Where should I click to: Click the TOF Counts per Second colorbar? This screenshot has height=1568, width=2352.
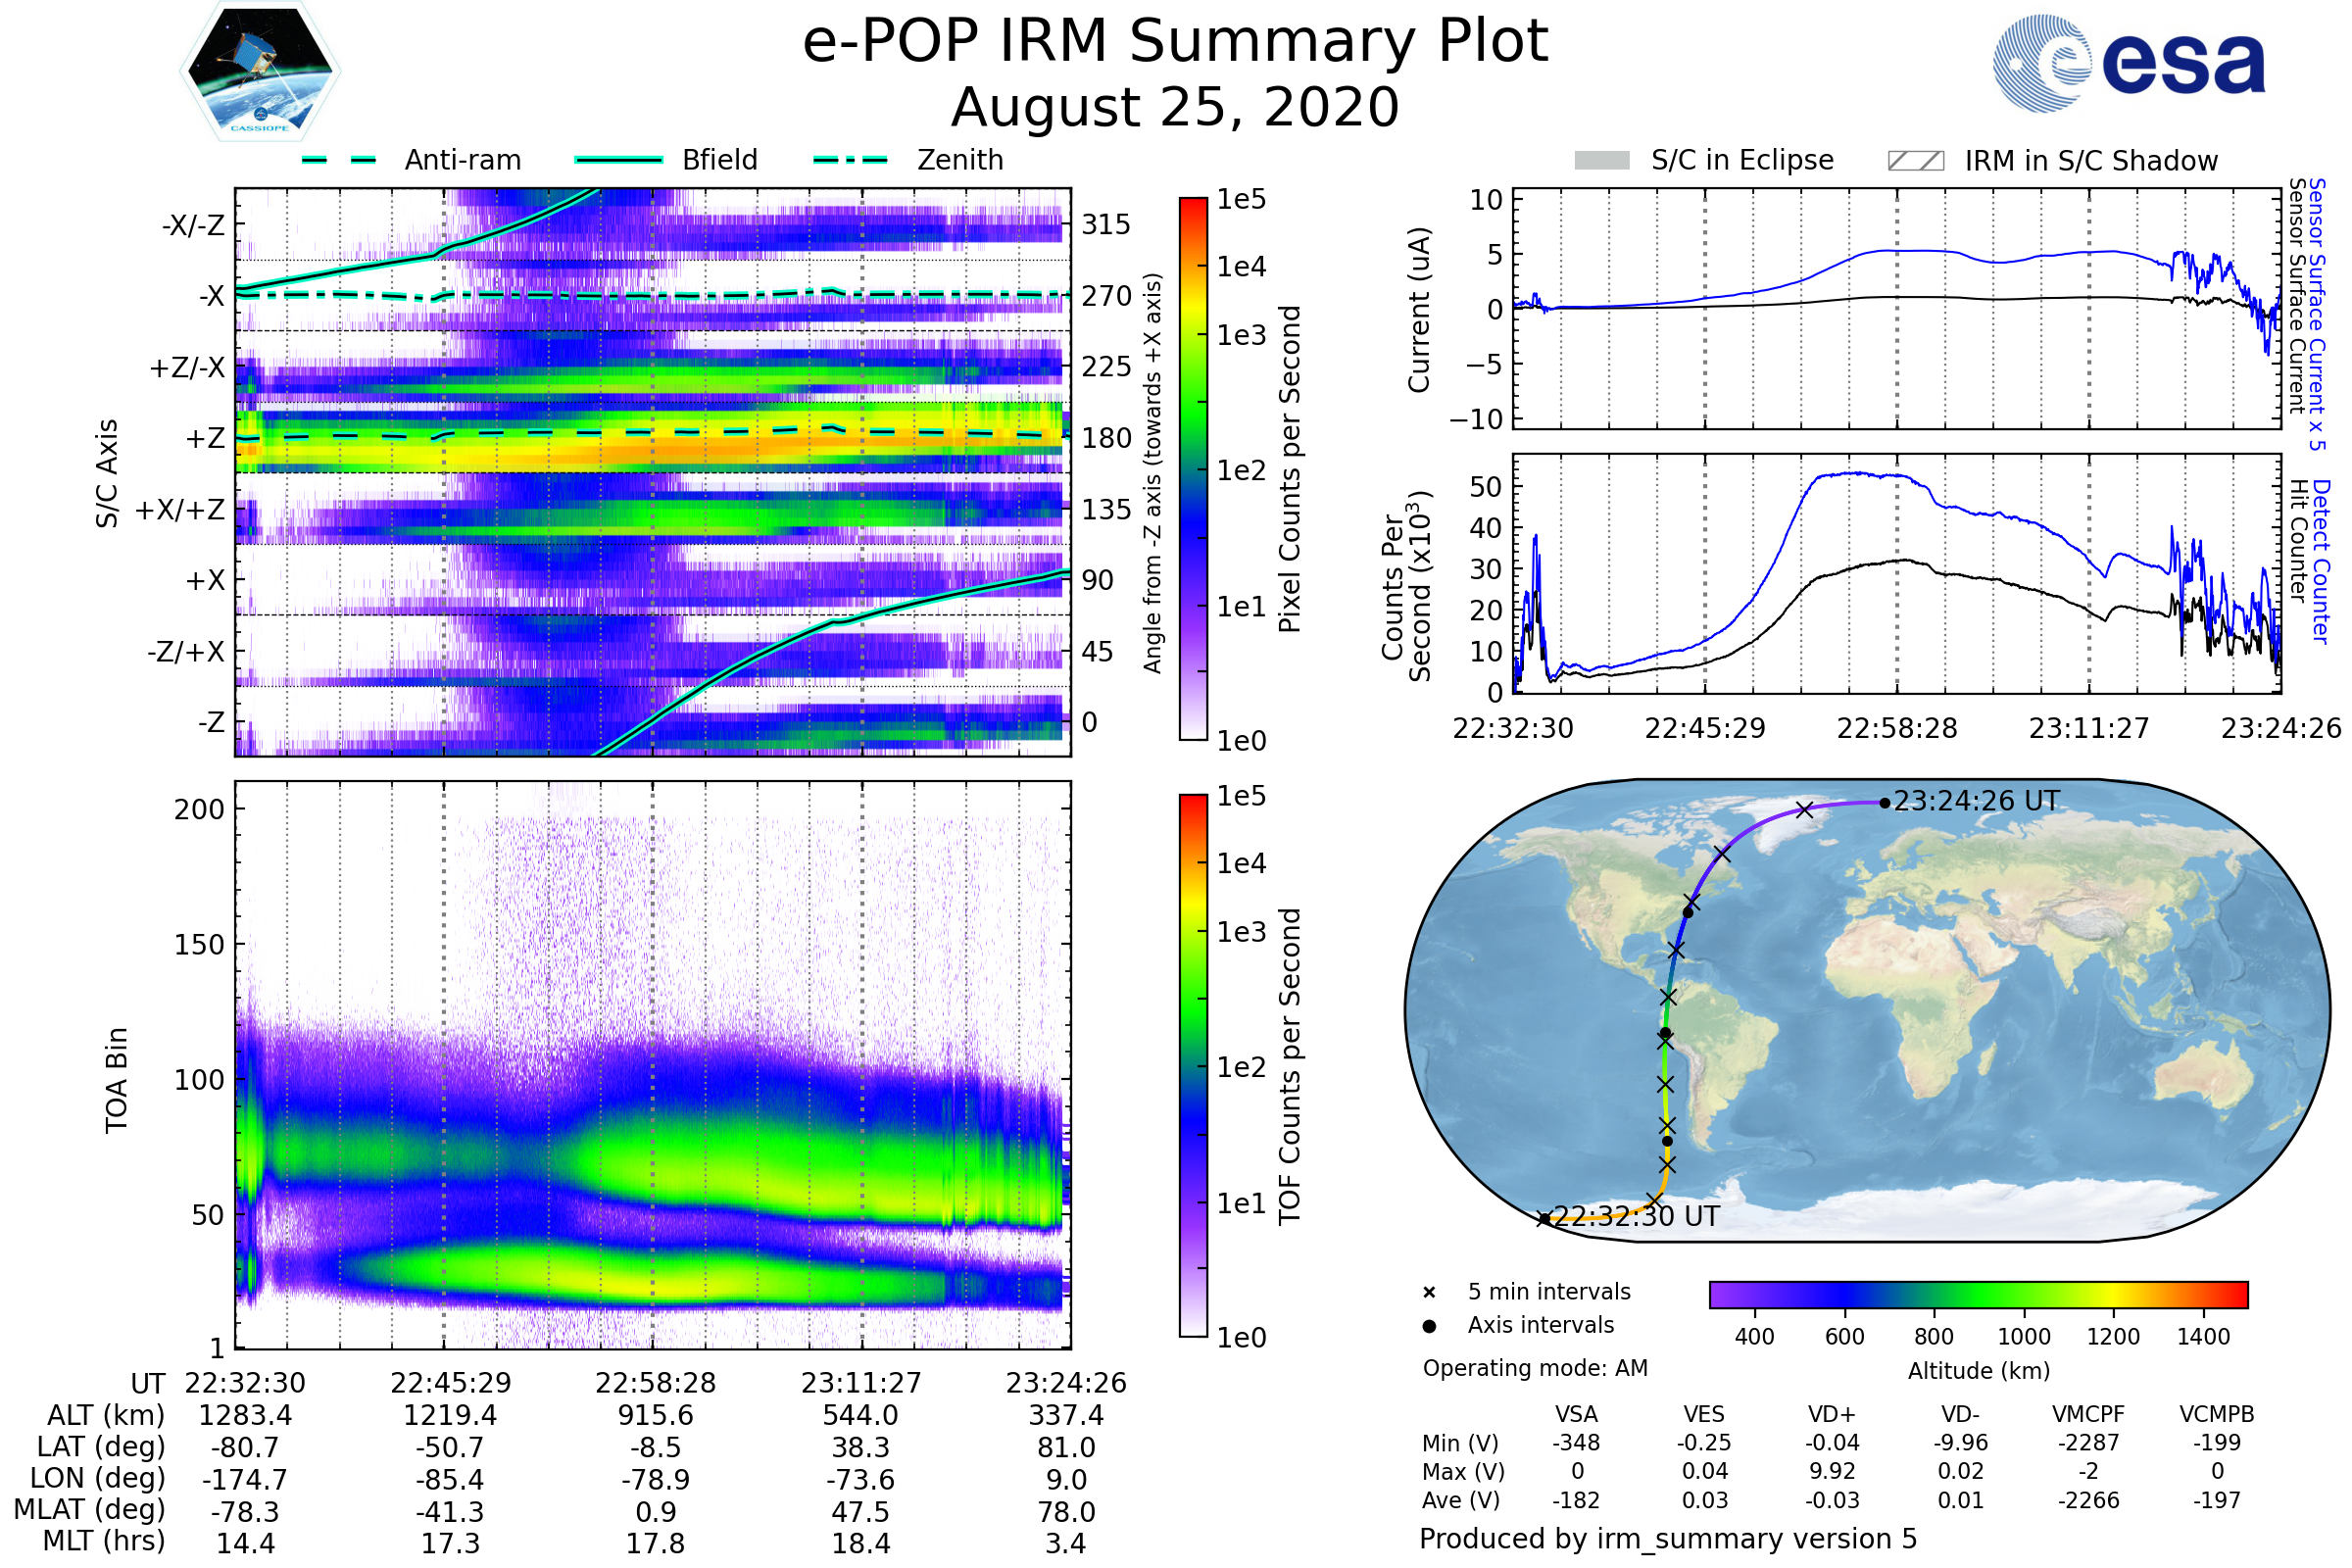click(x=1193, y=1065)
